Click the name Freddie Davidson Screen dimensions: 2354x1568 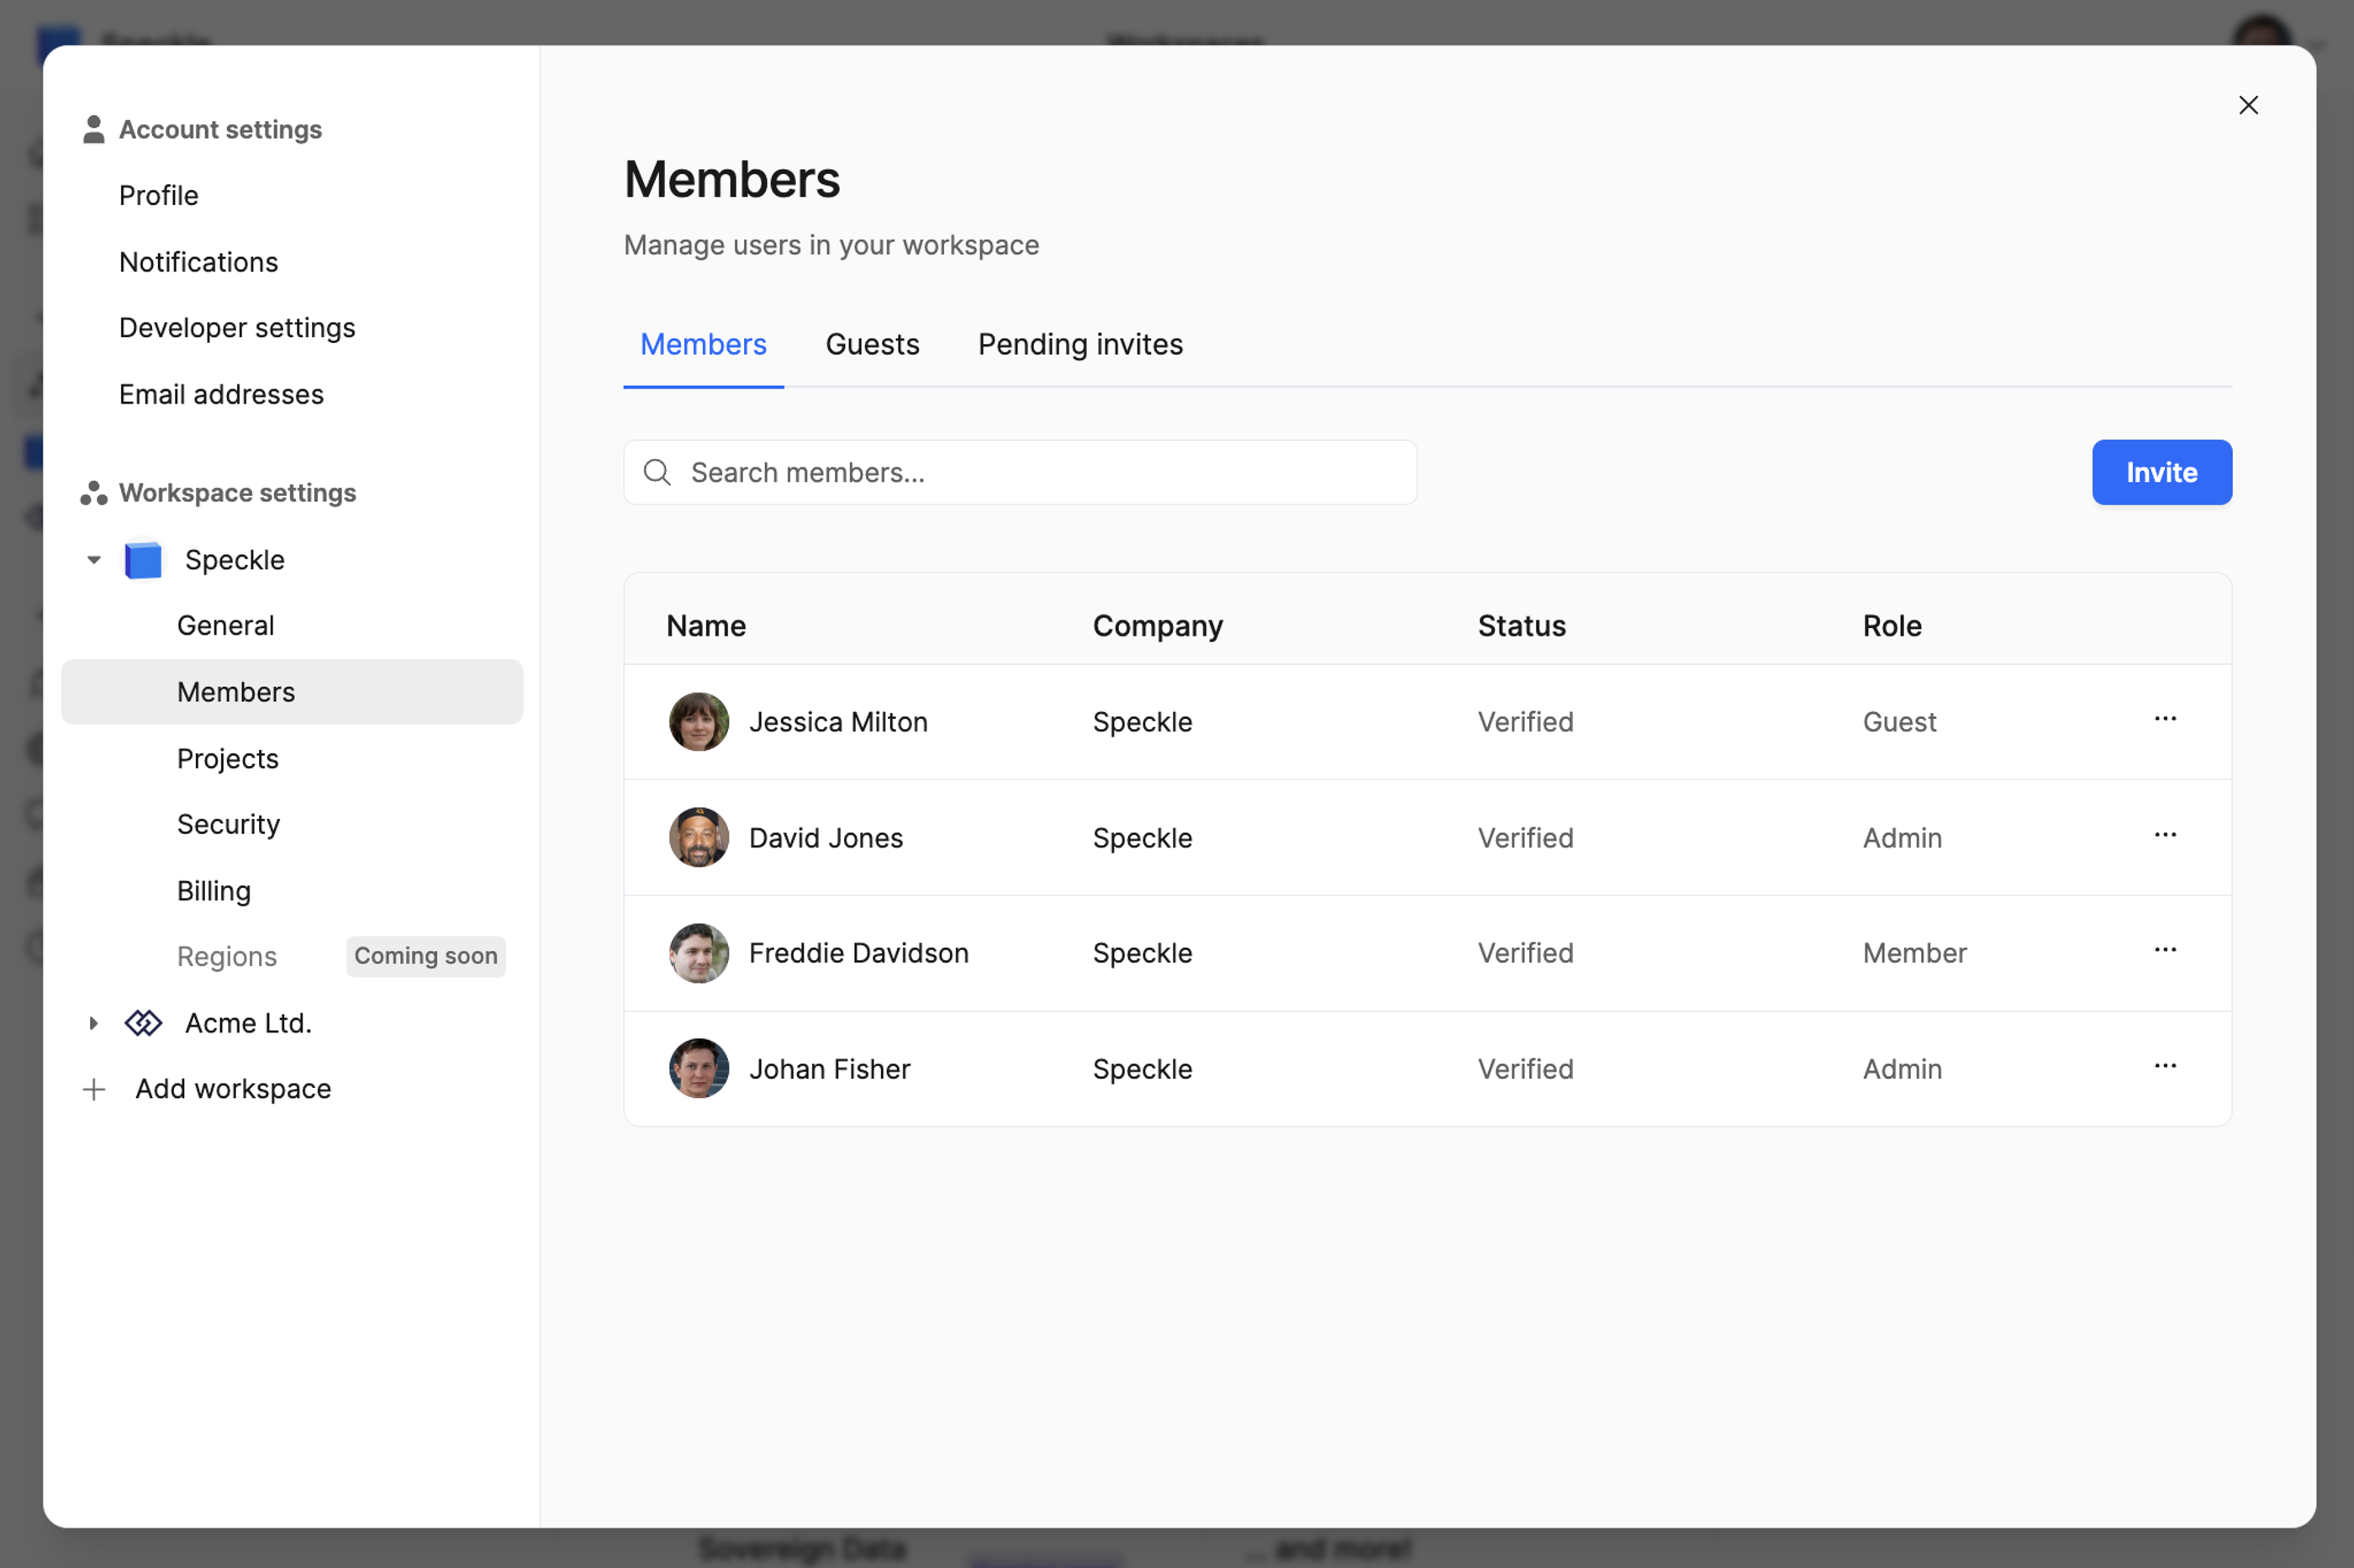tap(858, 953)
